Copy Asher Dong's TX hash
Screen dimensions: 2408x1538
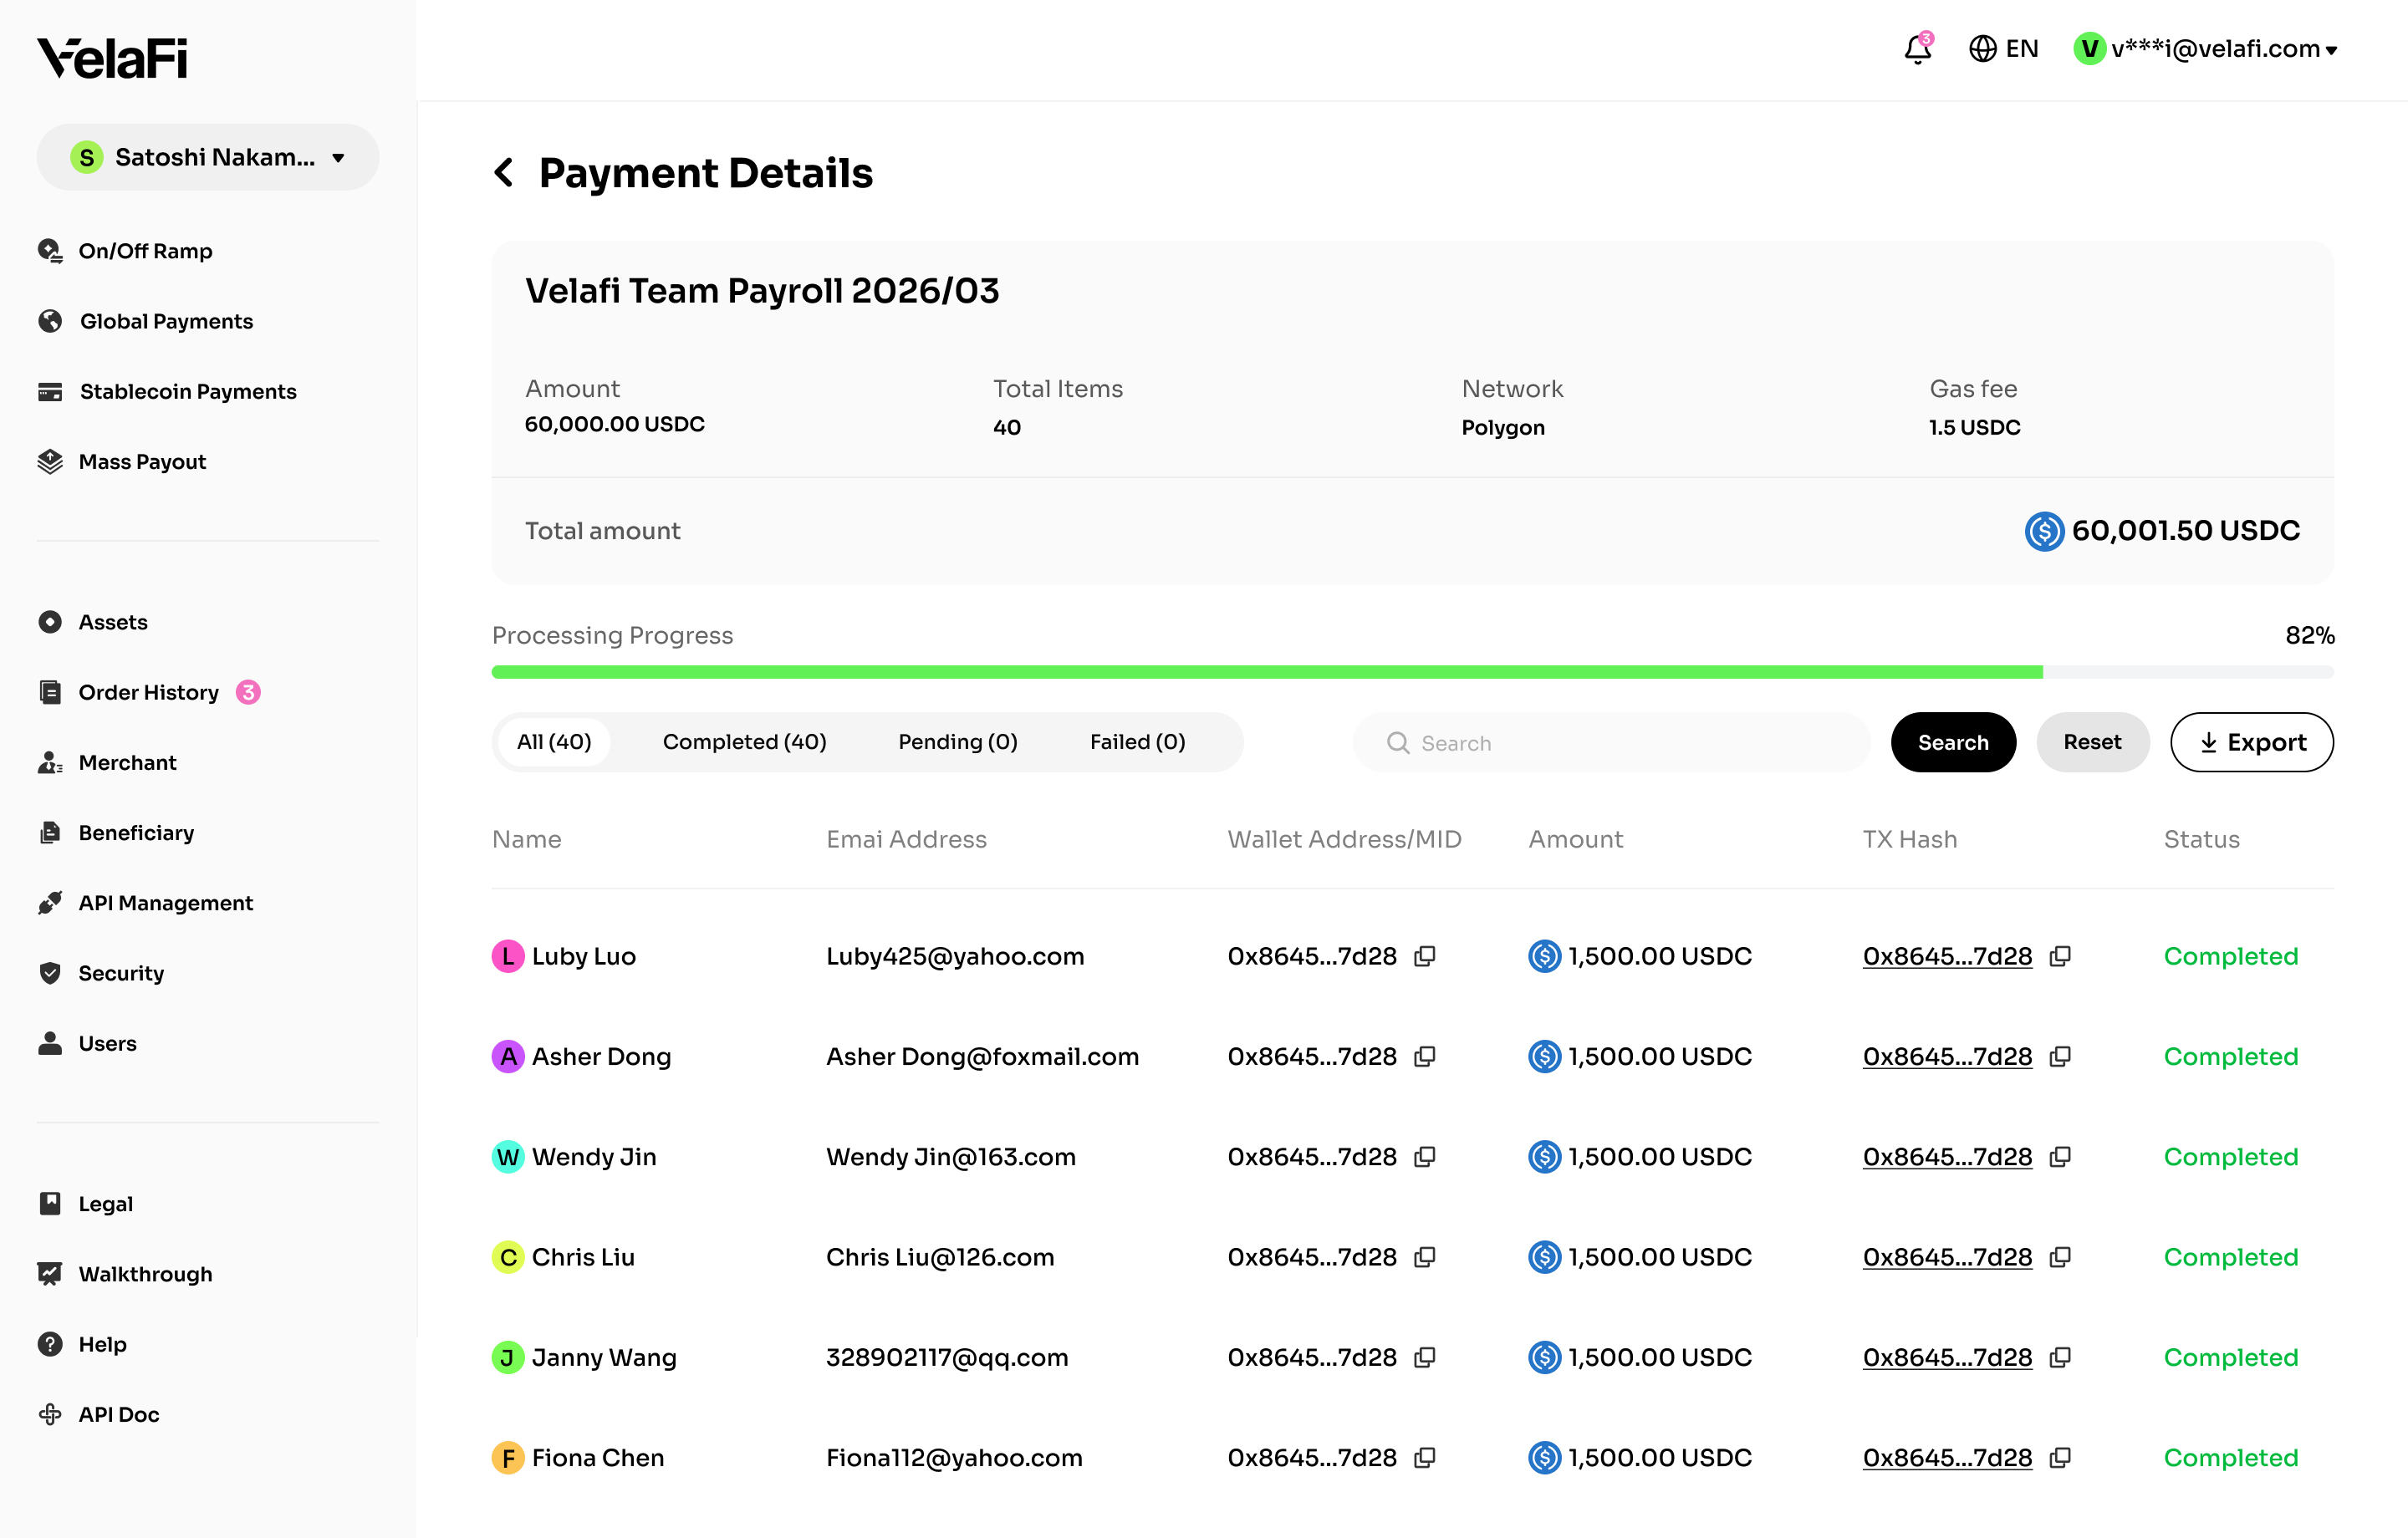point(2060,1056)
